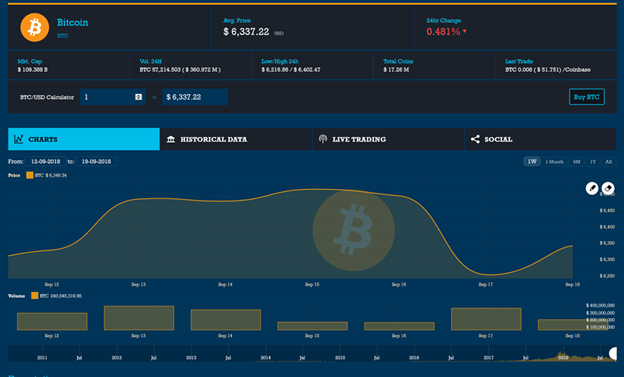The width and height of the screenshot is (624, 377).
Task: Toggle the BTC volume series legend swatch
Action: click(35, 295)
